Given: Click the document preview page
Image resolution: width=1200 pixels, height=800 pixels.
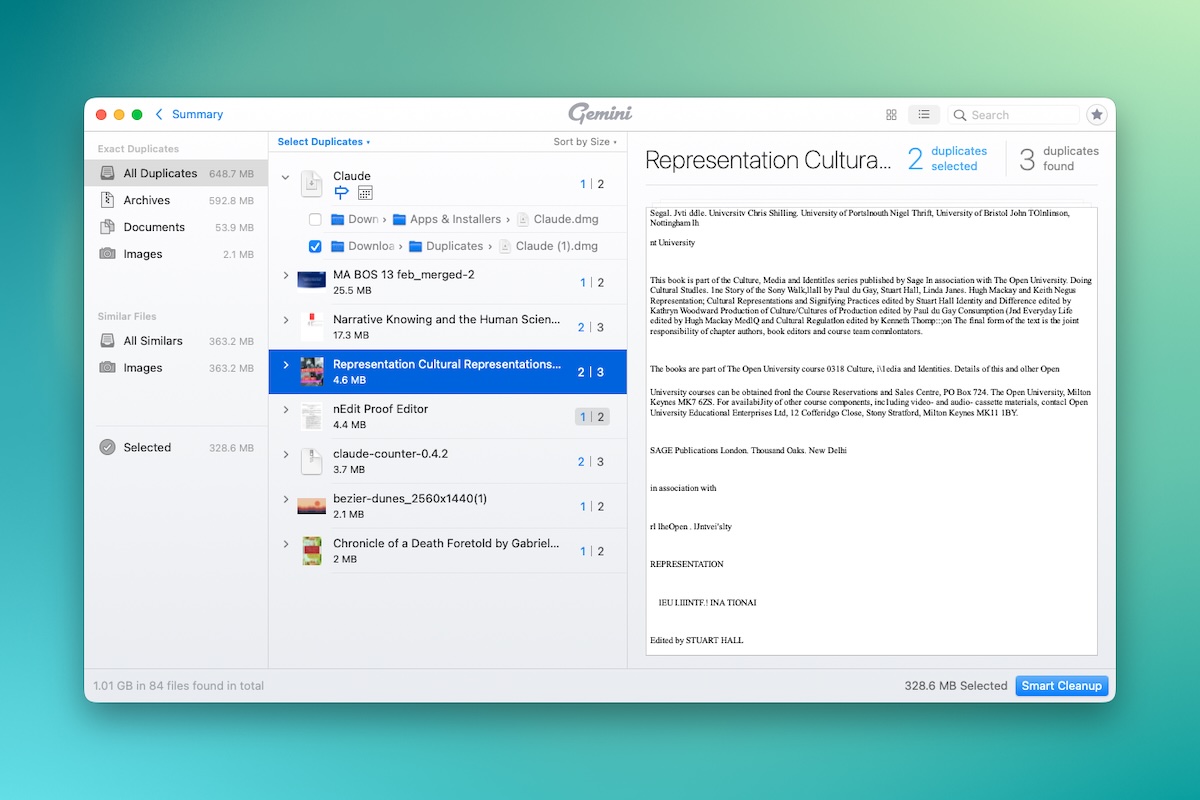Looking at the screenshot, I should [872, 430].
